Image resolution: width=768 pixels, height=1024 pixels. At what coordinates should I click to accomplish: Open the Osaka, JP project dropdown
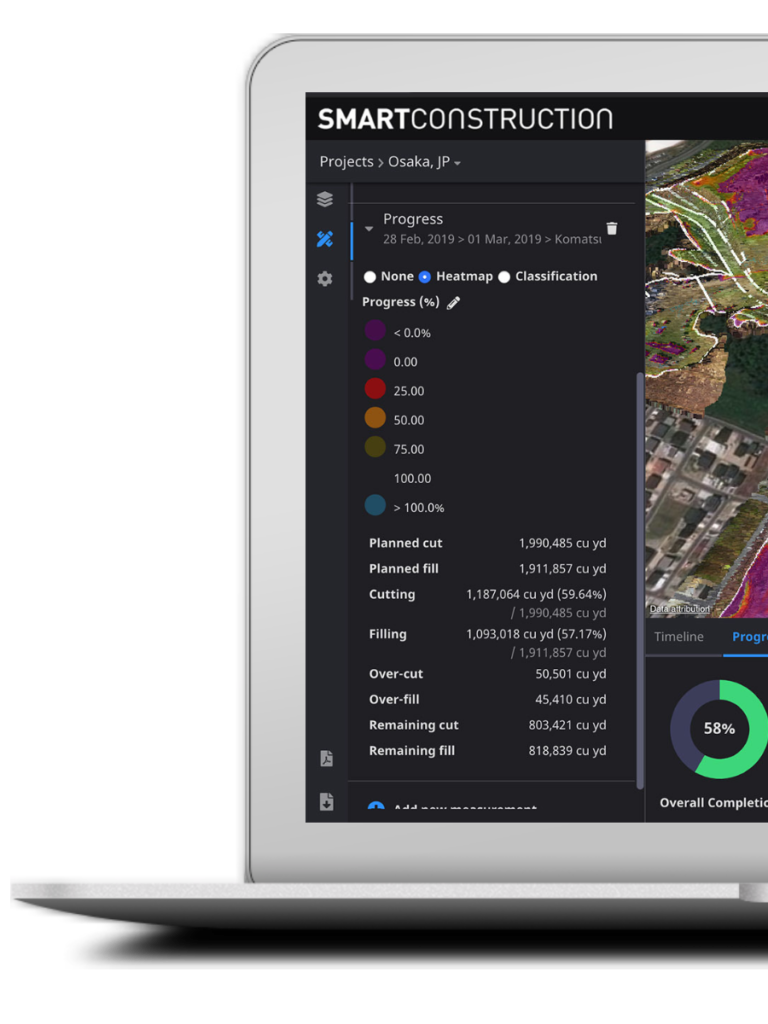click(424, 162)
